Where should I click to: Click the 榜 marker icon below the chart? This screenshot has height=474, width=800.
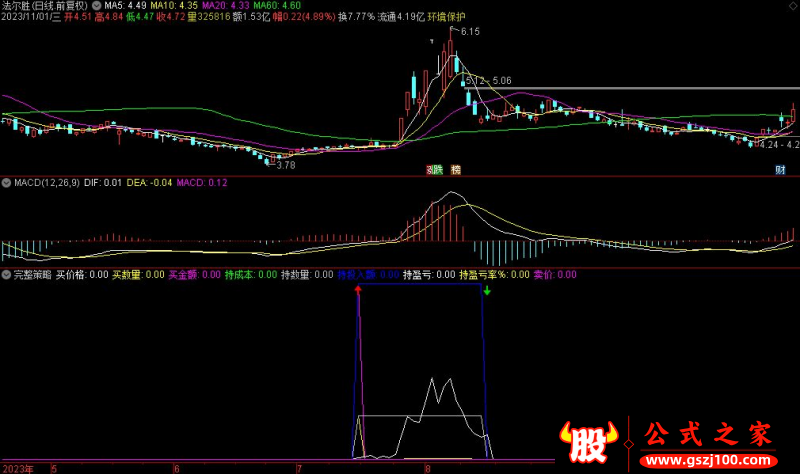pyautogui.click(x=456, y=170)
